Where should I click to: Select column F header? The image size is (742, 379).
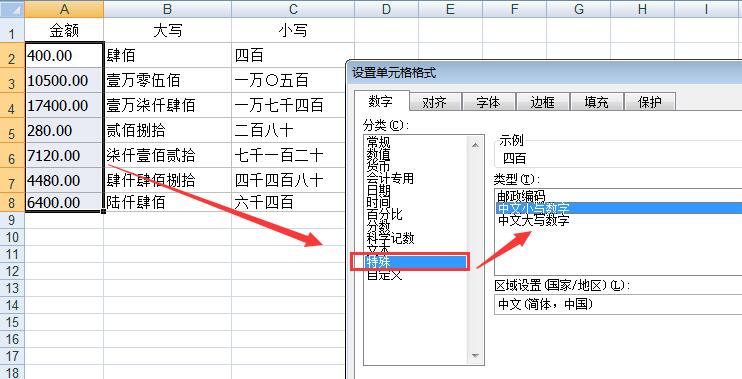pyautogui.click(x=514, y=9)
